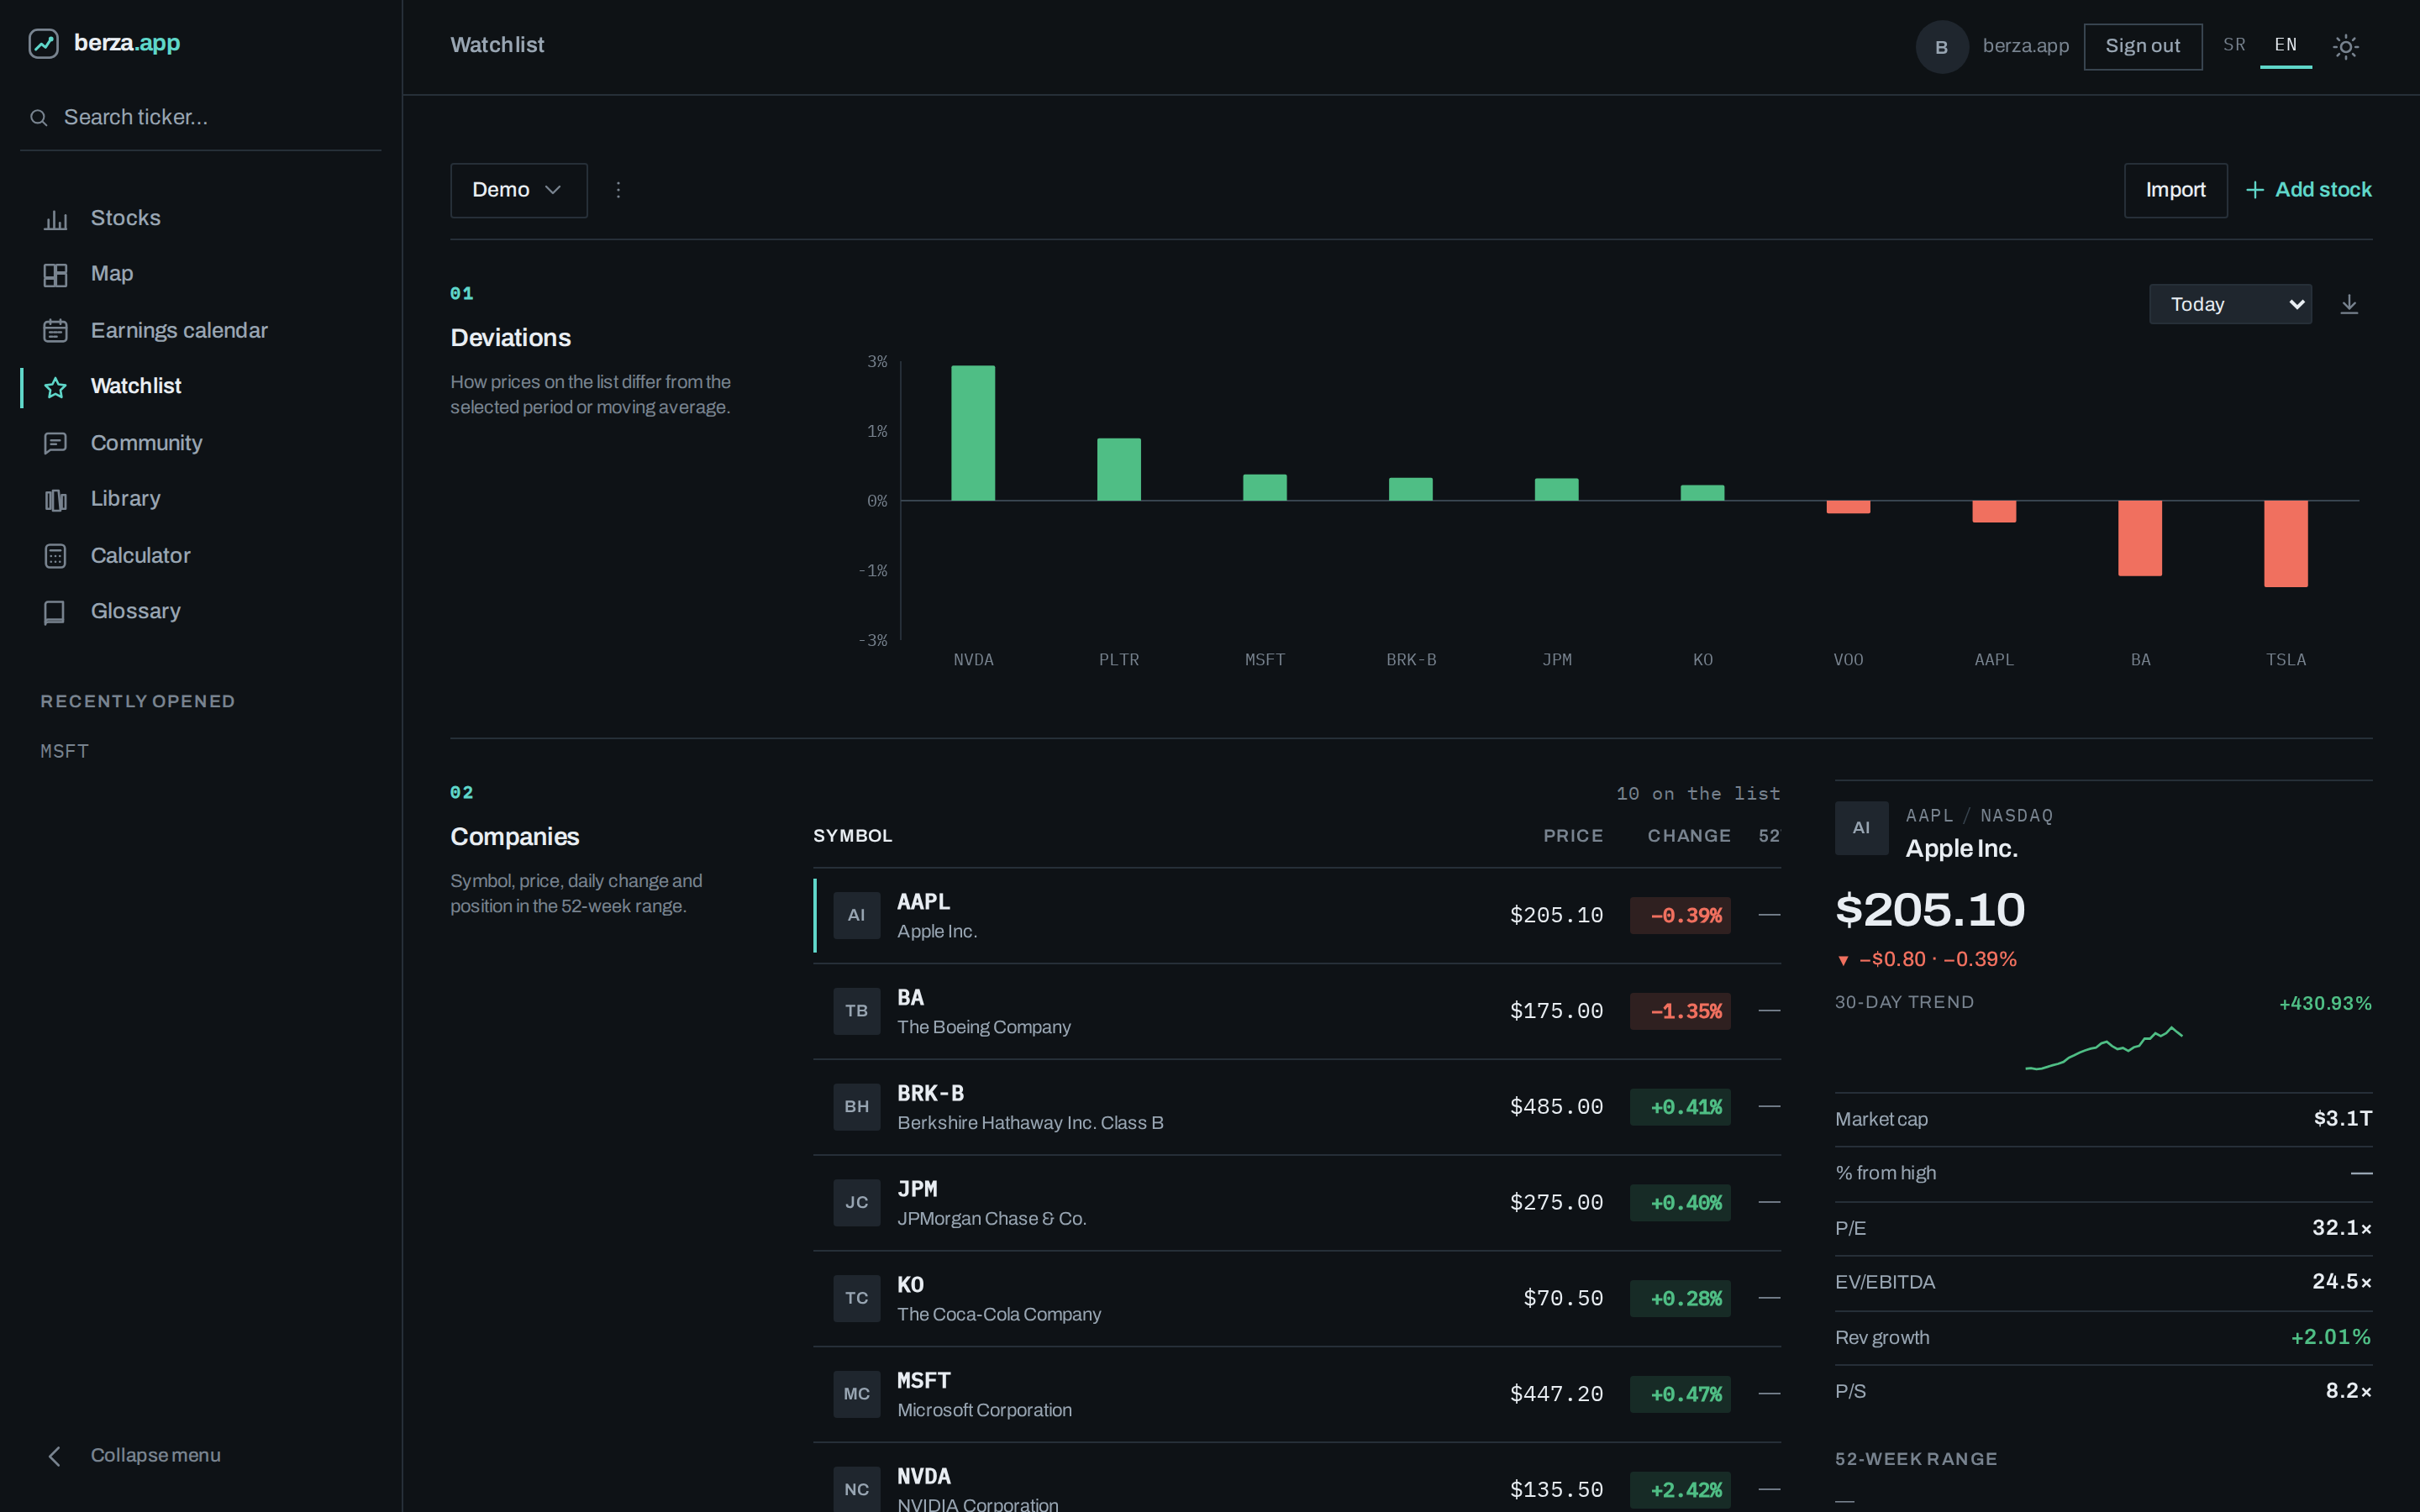Click the Calculator icon in sidebar
Viewport: 2420px width, 1512px height.
click(55, 556)
